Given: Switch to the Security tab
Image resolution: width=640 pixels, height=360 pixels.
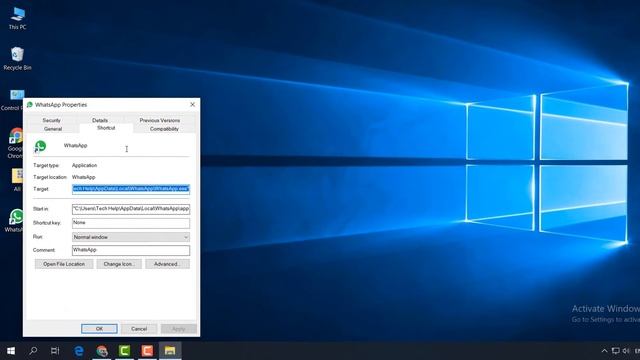Looking at the screenshot, I should (51, 120).
